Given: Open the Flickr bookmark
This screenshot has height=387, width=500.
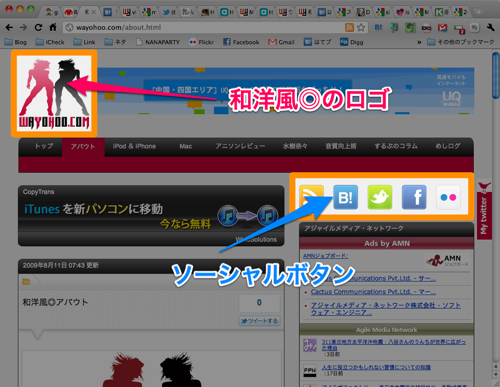Looking at the screenshot, I should 201,42.
